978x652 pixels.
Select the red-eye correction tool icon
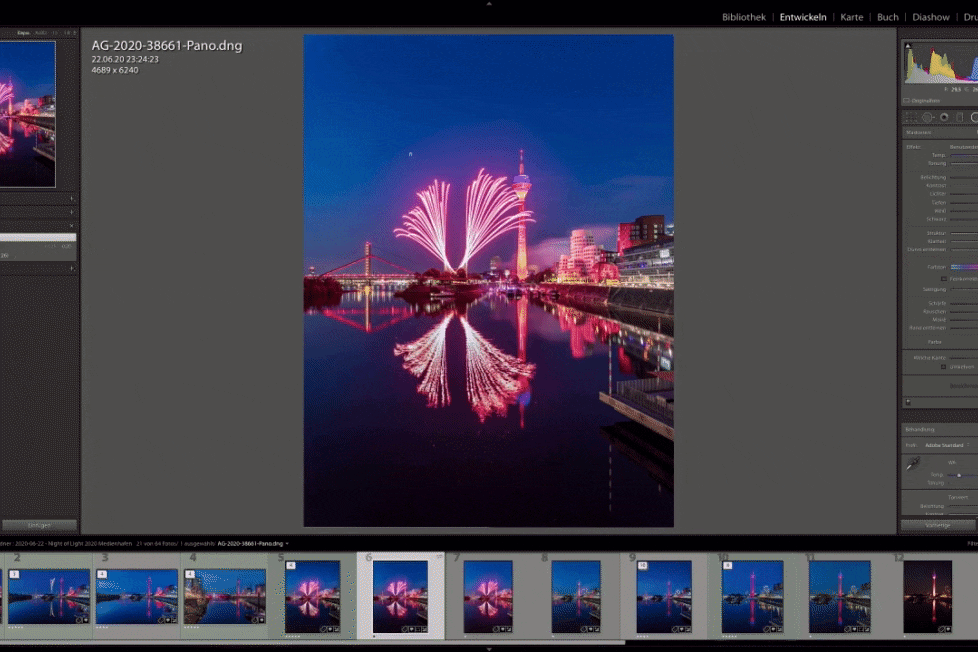coord(944,117)
